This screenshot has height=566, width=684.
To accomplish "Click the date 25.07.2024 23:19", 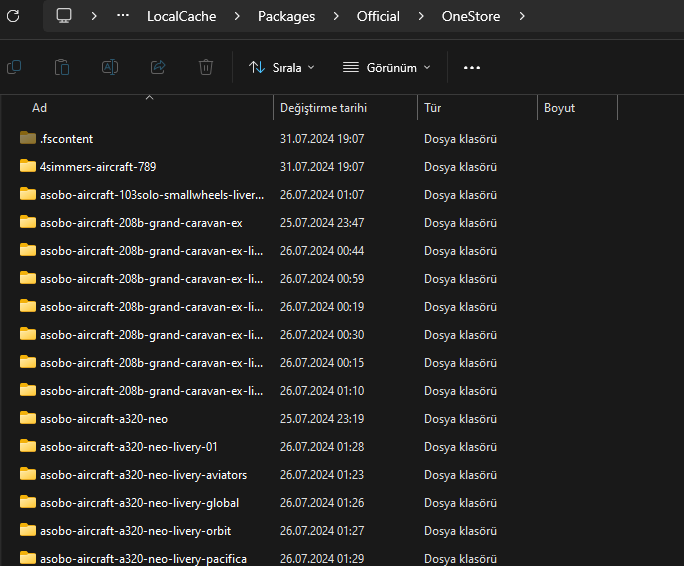I will [322, 419].
